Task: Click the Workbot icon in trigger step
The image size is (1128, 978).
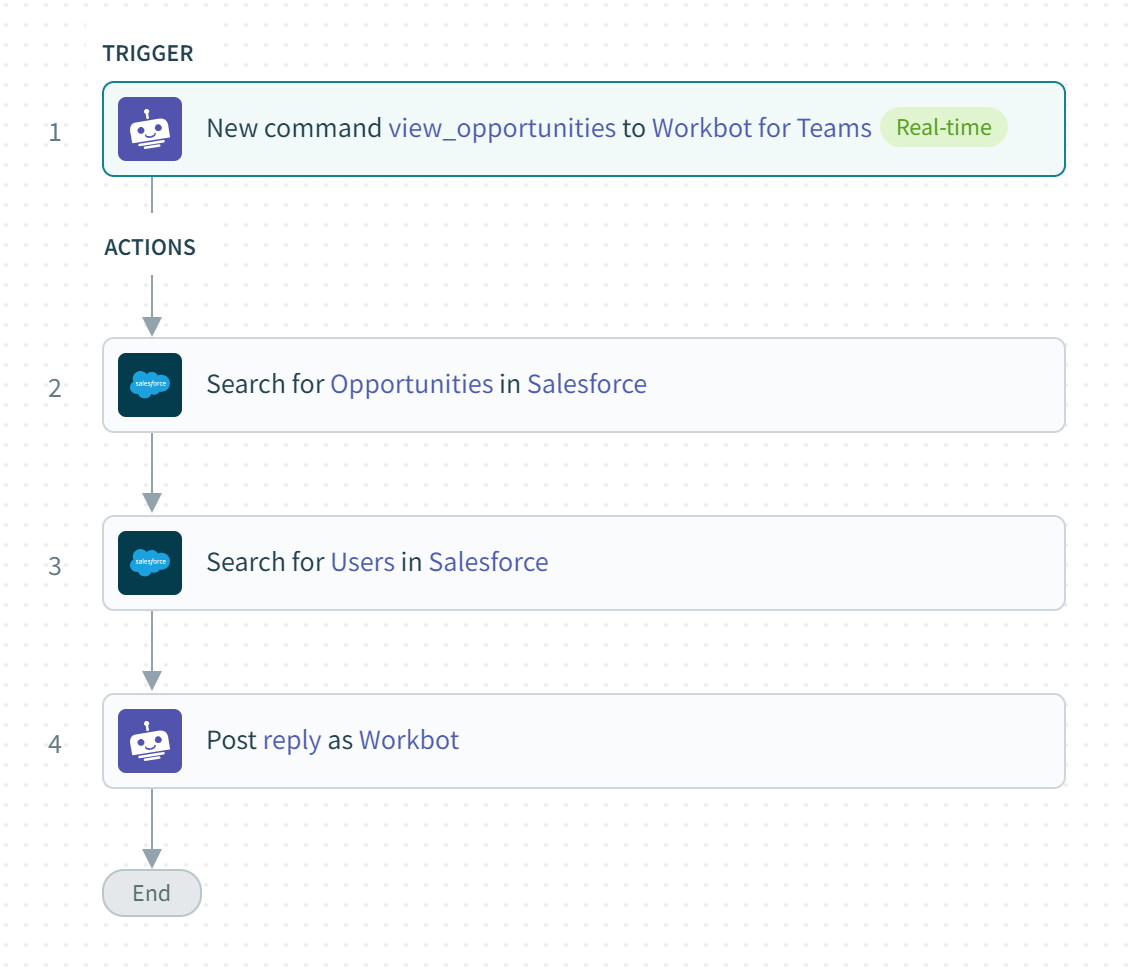Action: (150, 129)
